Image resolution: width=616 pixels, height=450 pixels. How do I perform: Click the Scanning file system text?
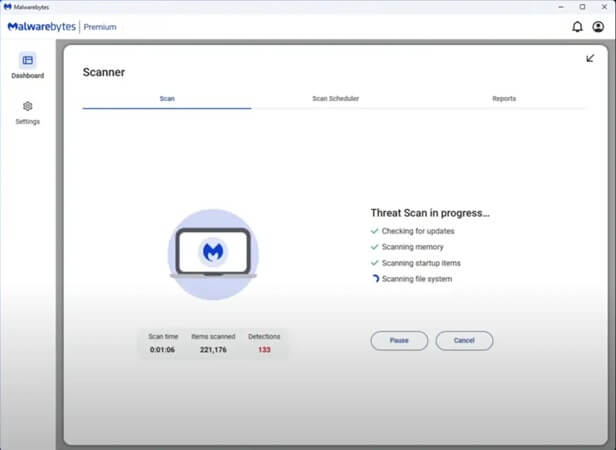tap(417, 279)
